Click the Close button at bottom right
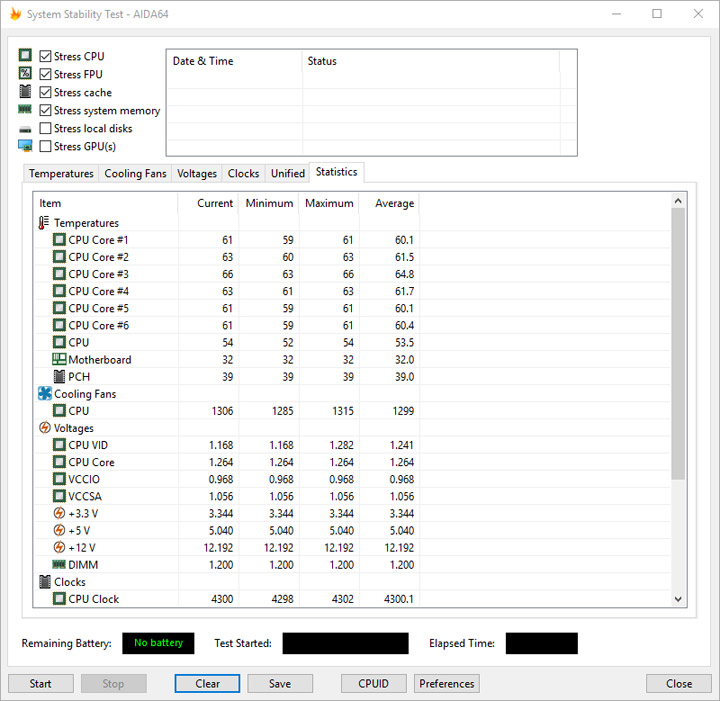720x701 pixels. coord(679,684)
